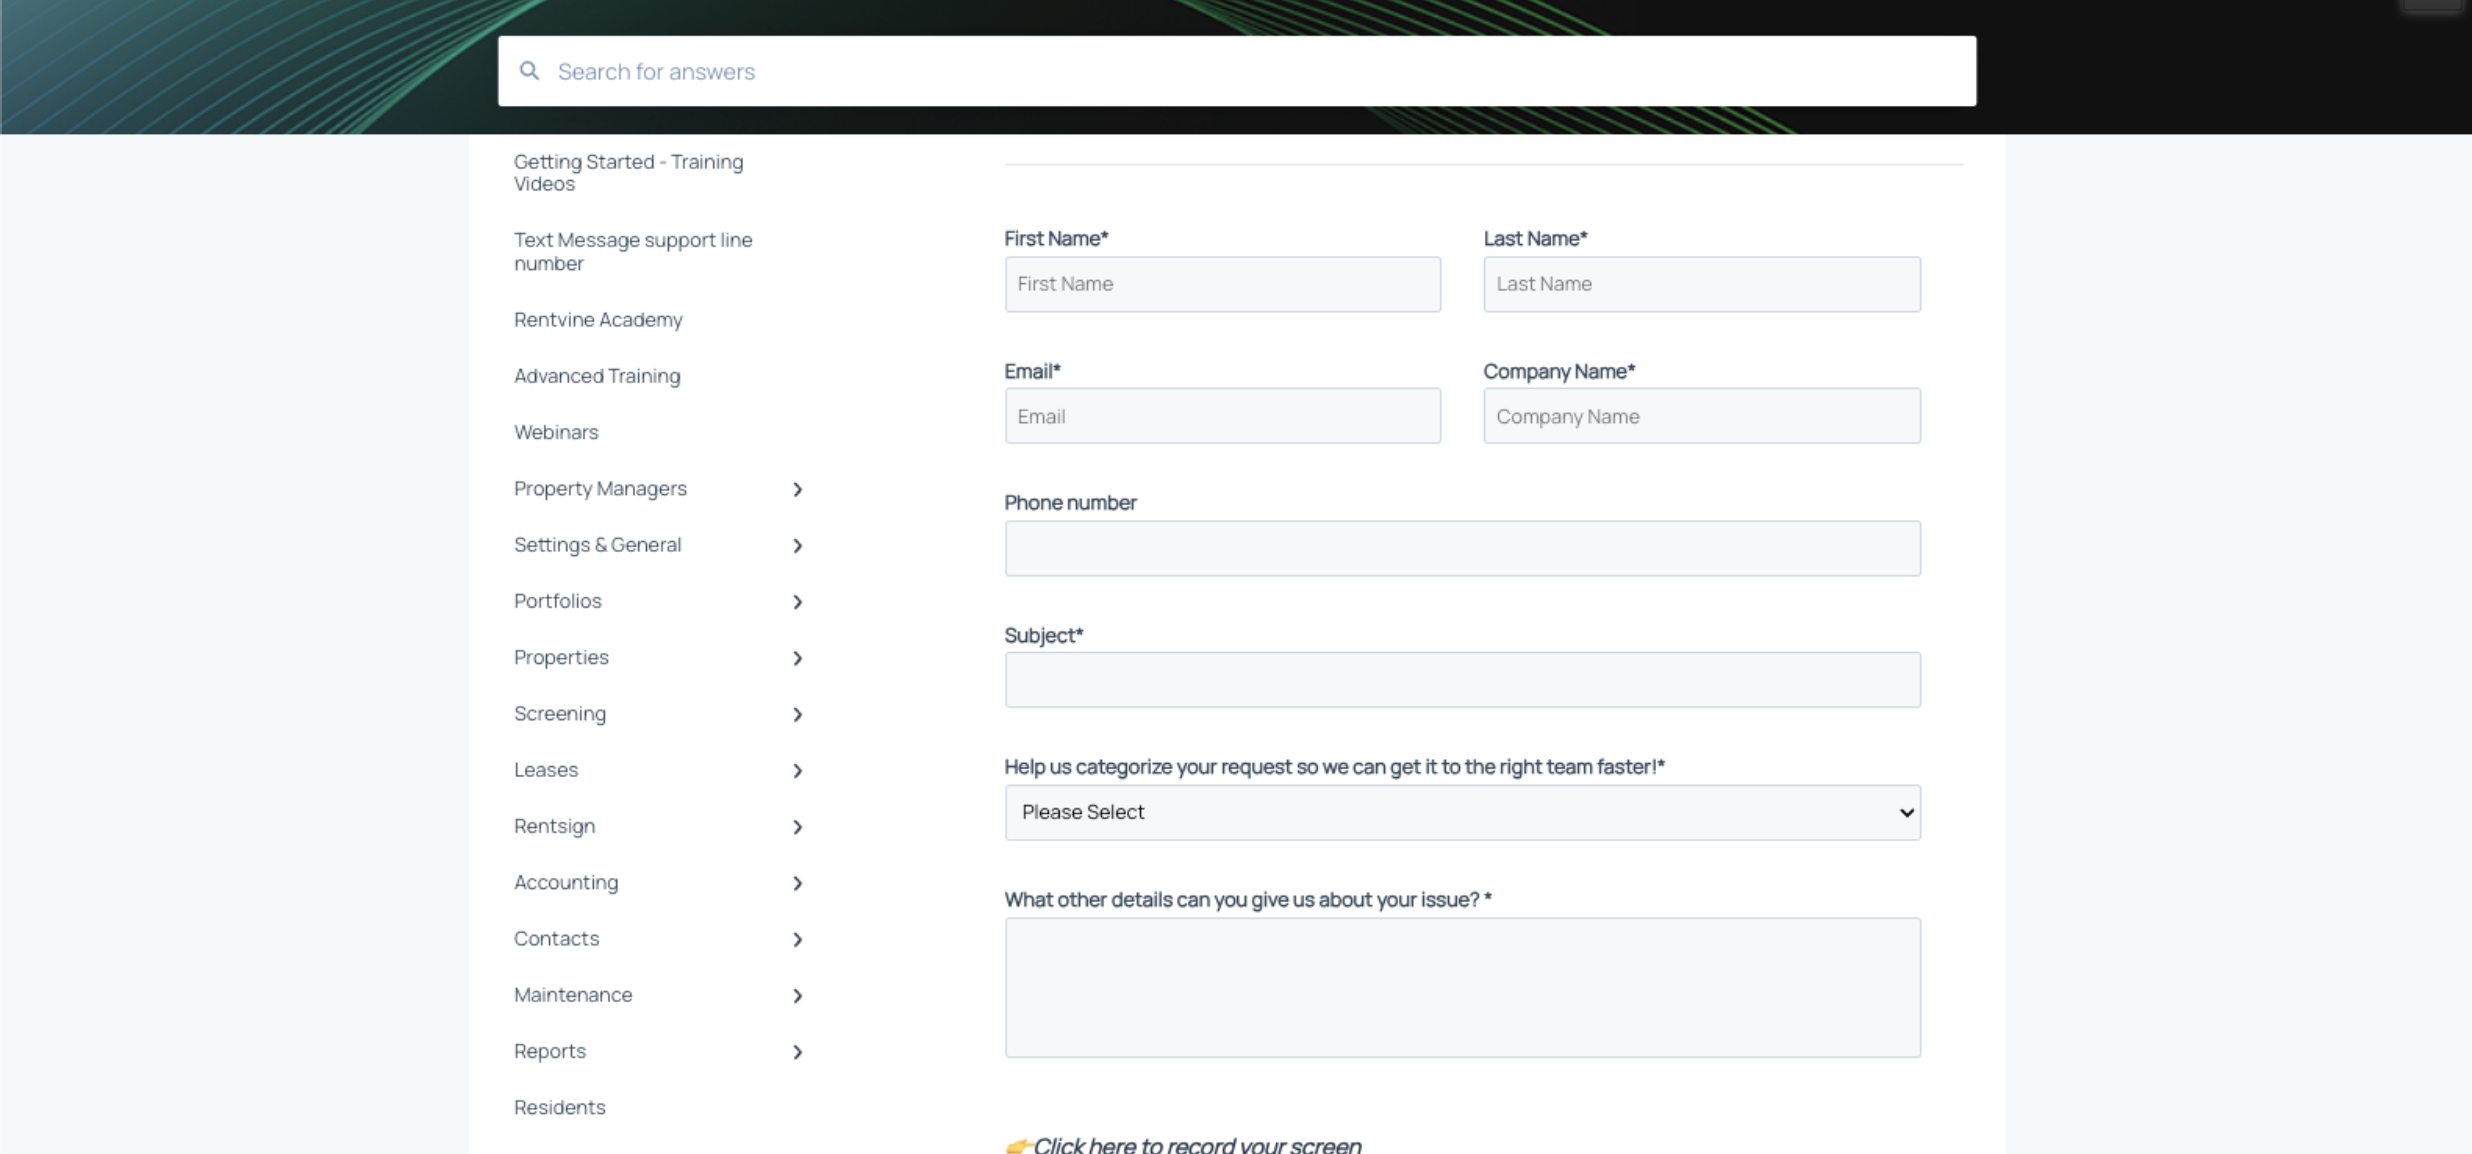Open Rentvine Academy article
The width and height of the screenshot is (2472, 1154).
coord(598,320)
